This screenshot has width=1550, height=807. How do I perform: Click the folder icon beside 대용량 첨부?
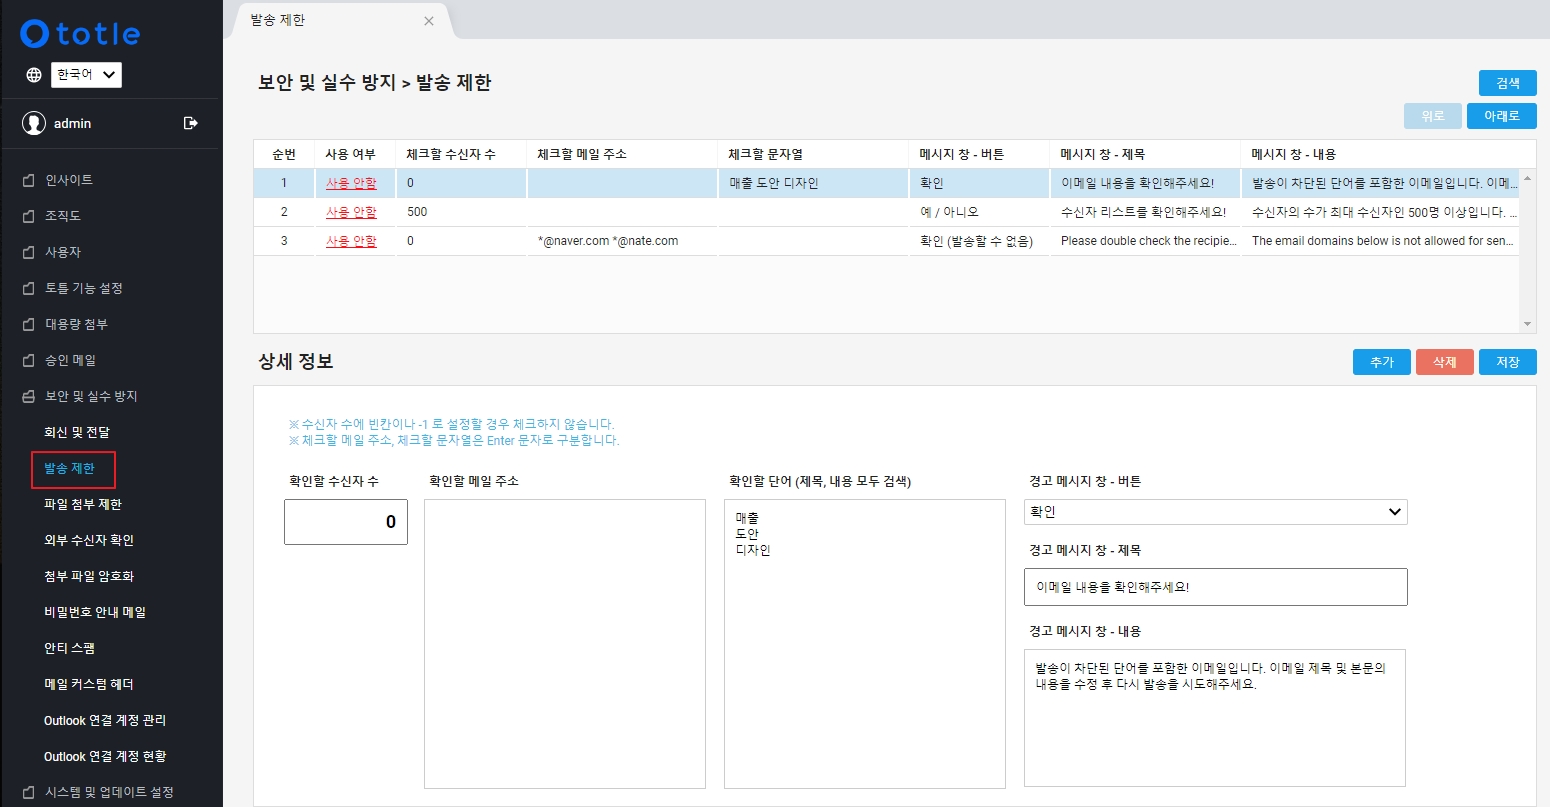[x=29, y=324]
